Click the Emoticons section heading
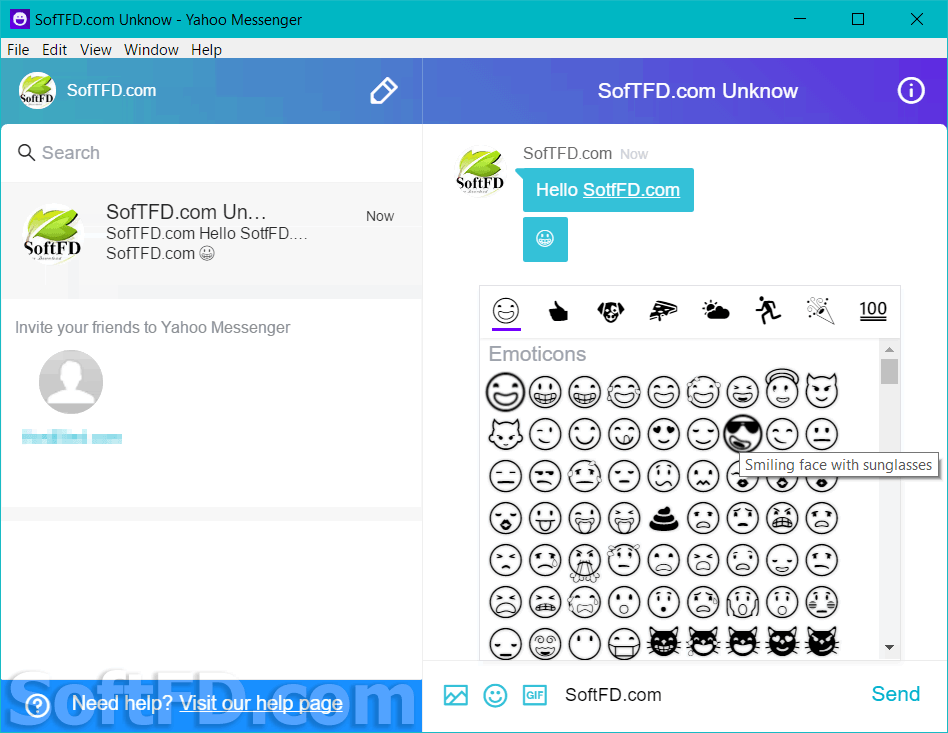The height and width of the screenshot is (733, 948). tap(537, 354)
